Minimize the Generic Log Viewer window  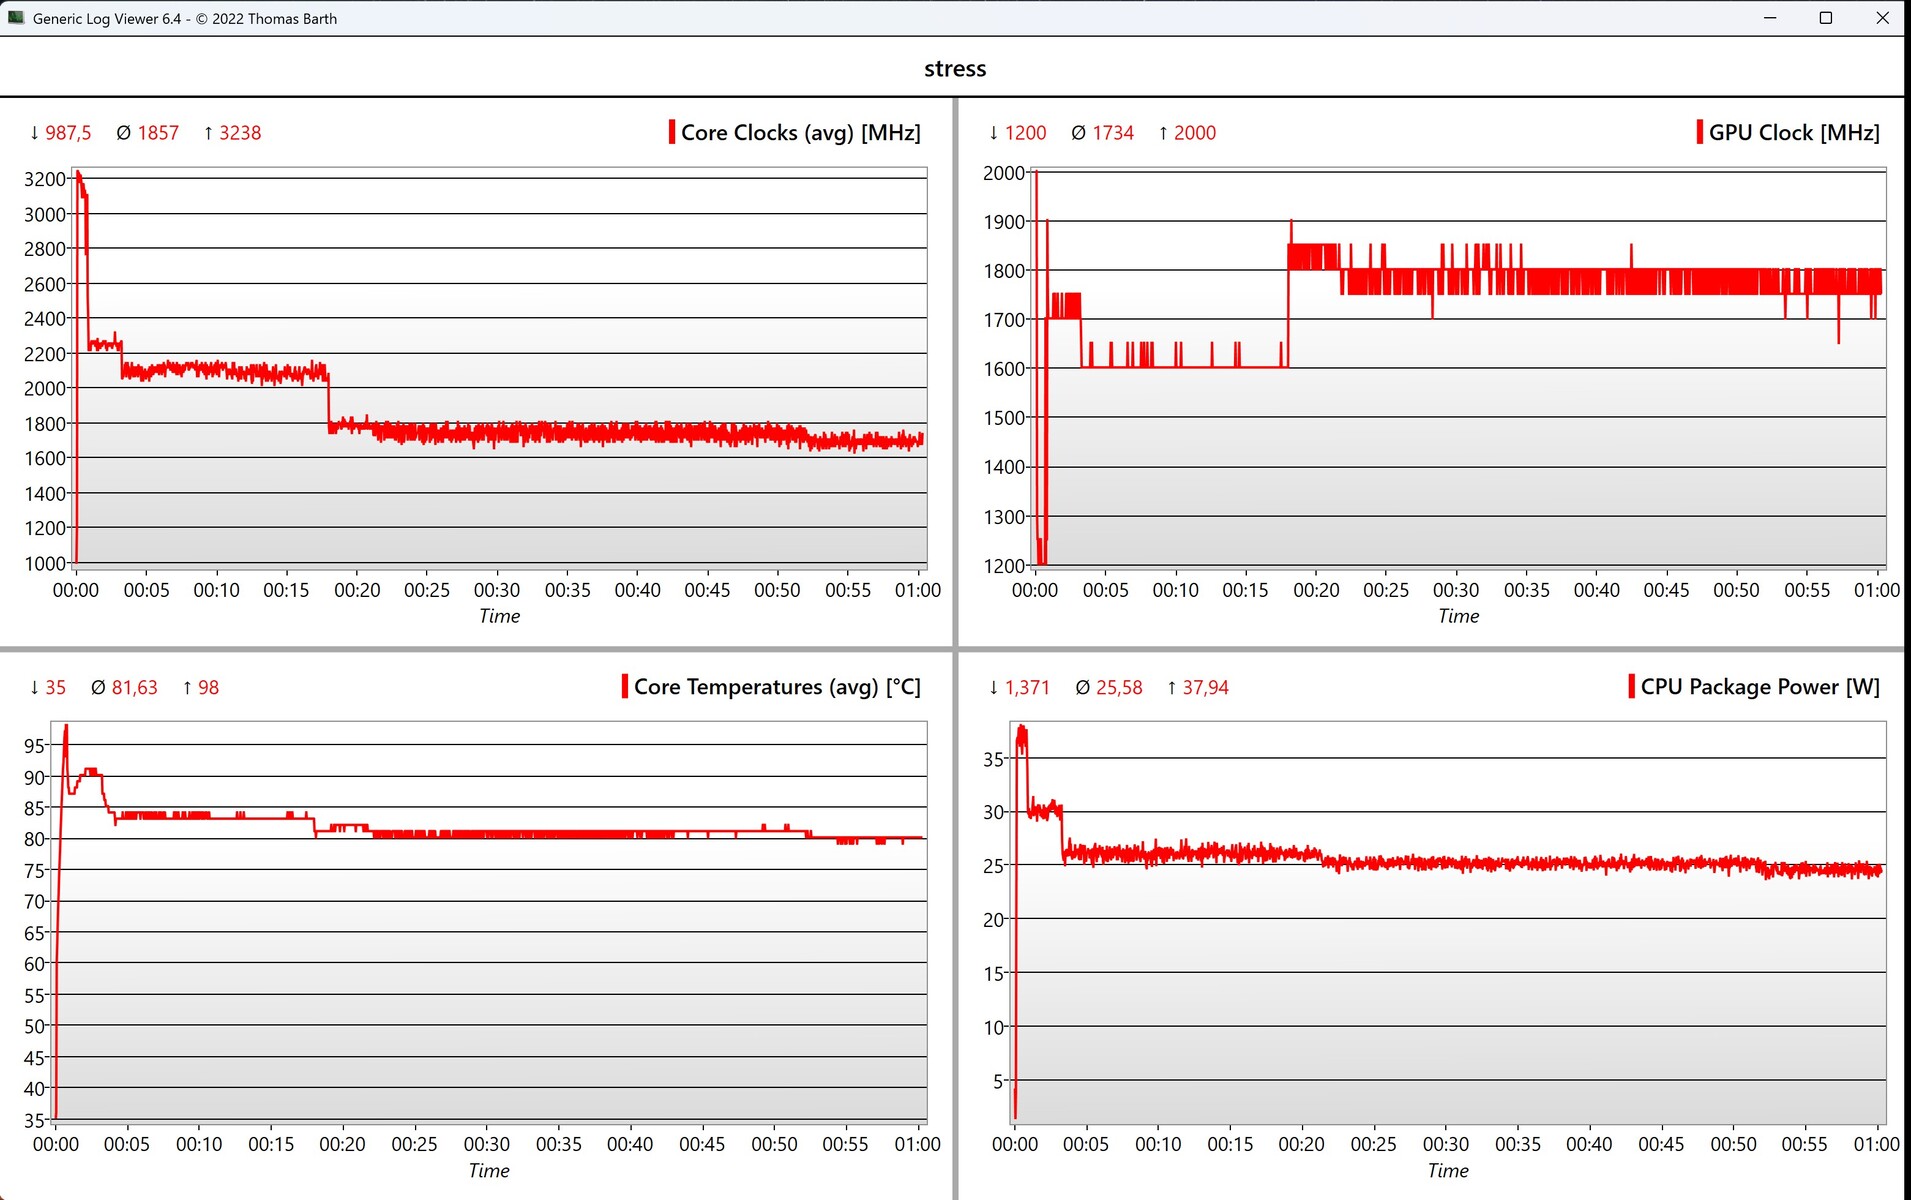(1770, 18)
